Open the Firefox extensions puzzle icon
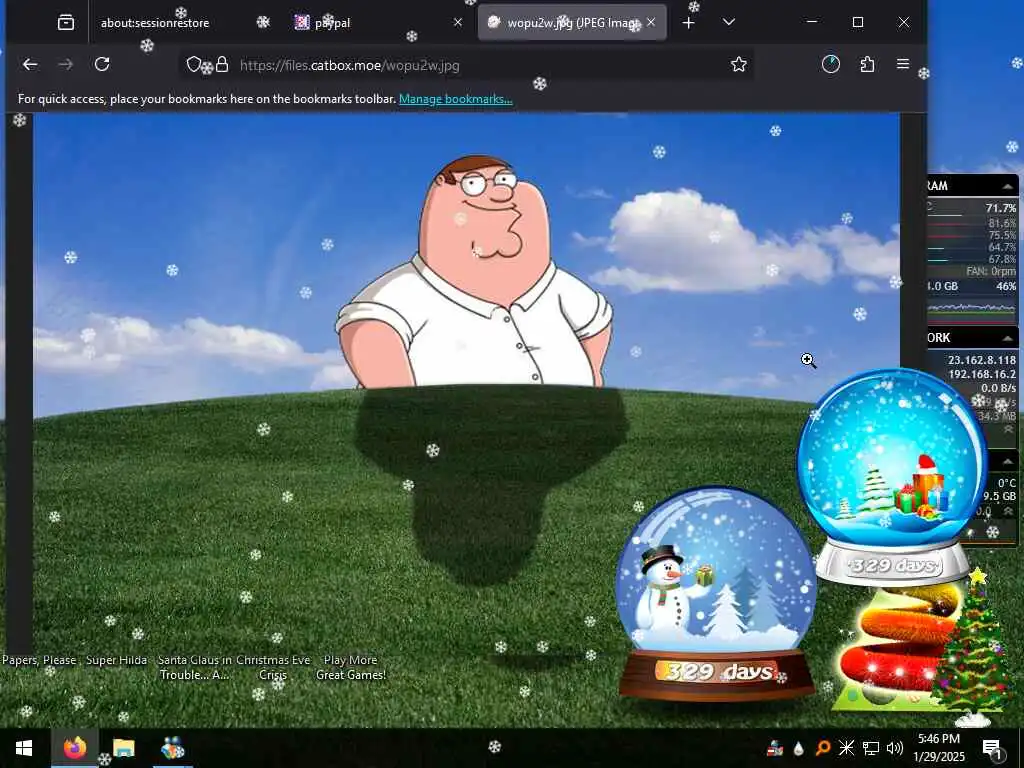1024x768 pixels. 867,64
